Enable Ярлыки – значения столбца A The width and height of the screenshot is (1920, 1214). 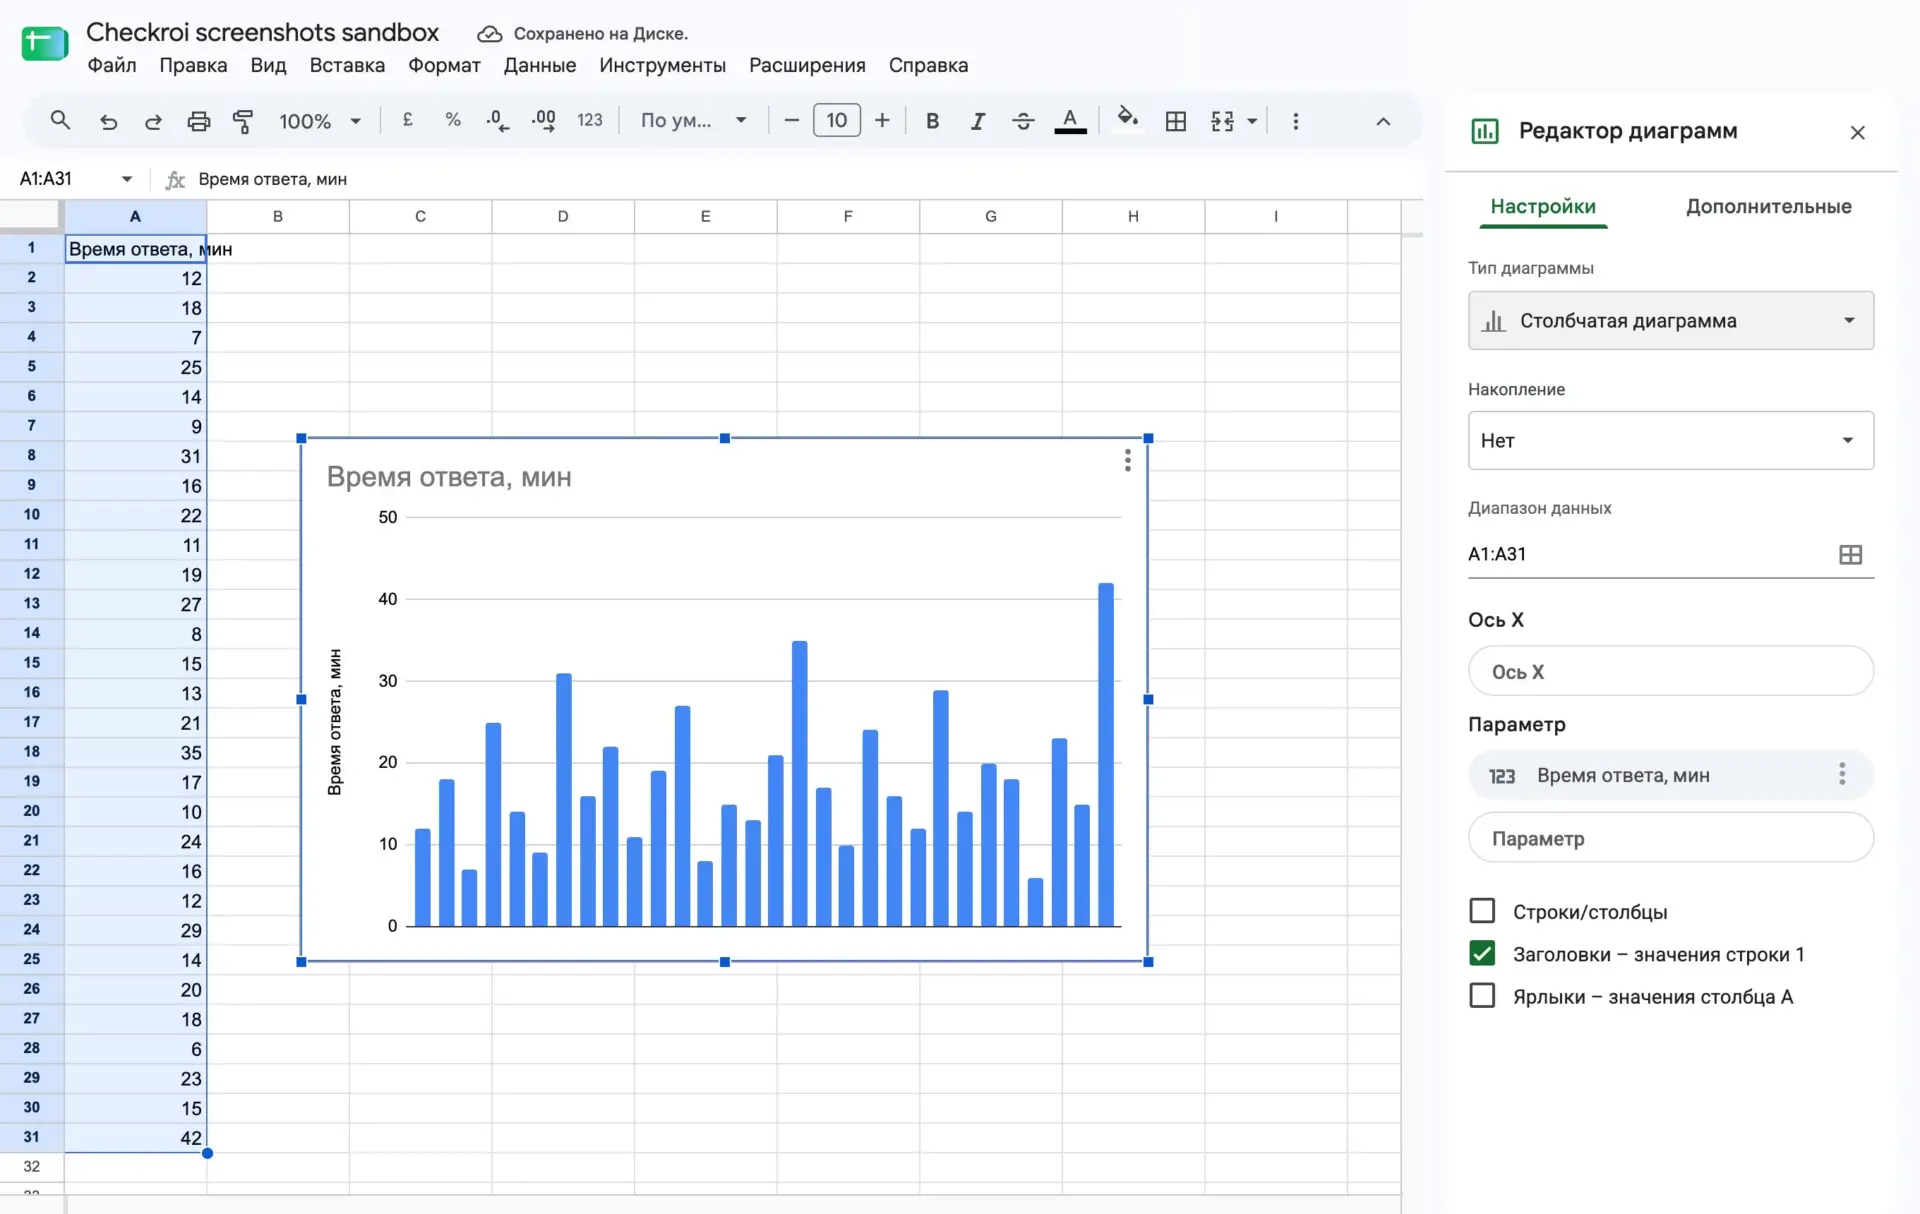[1482, 996]
